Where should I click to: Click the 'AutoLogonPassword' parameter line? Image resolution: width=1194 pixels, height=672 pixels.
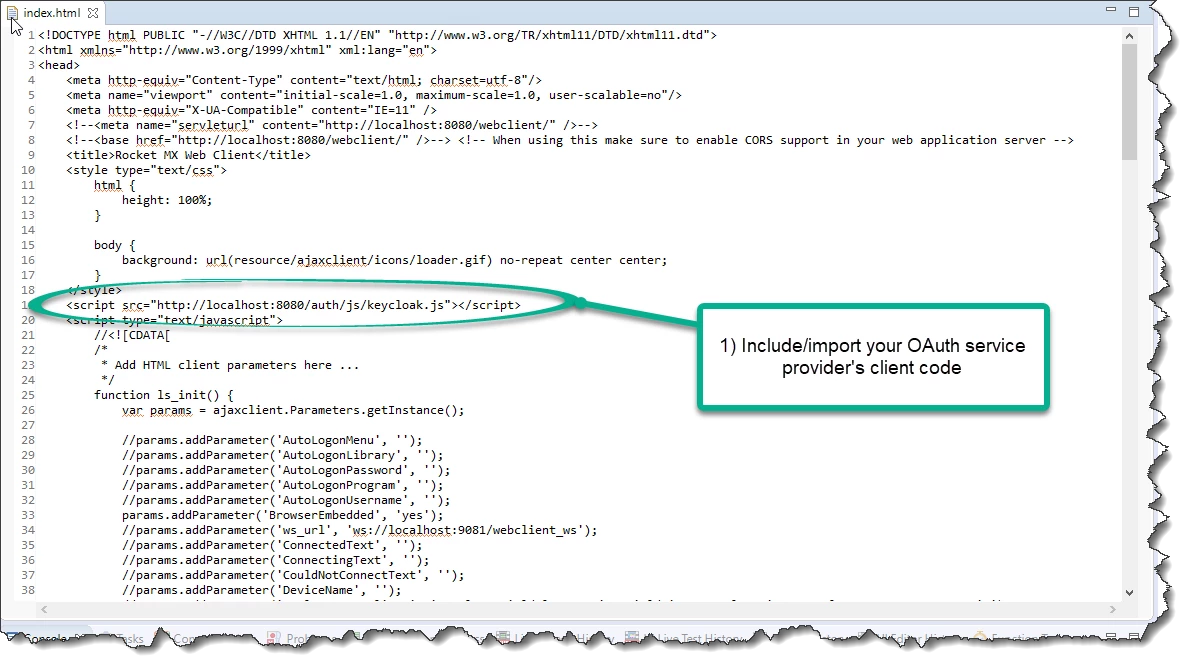tap(286, 471)
